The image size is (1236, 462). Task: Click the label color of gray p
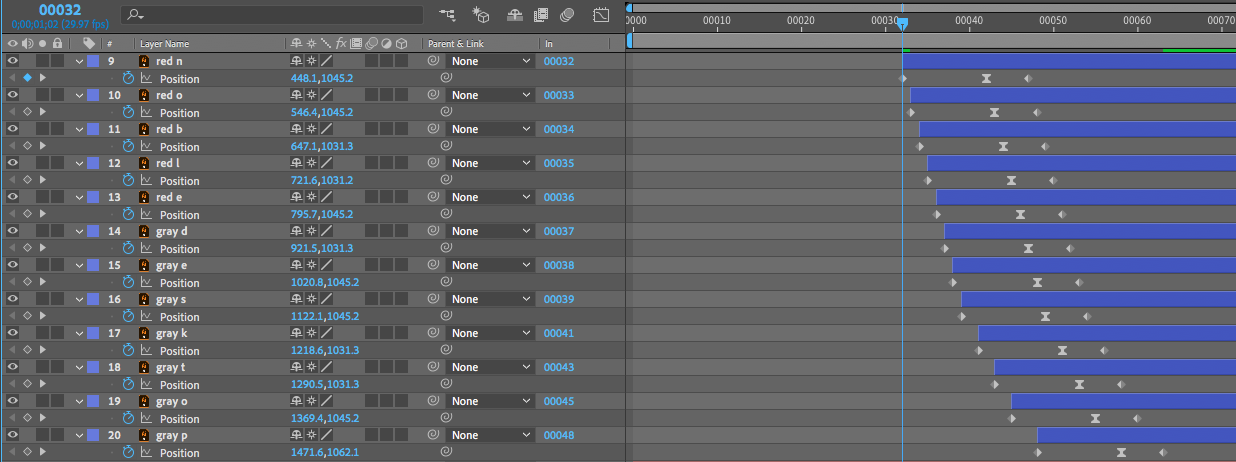93,435
